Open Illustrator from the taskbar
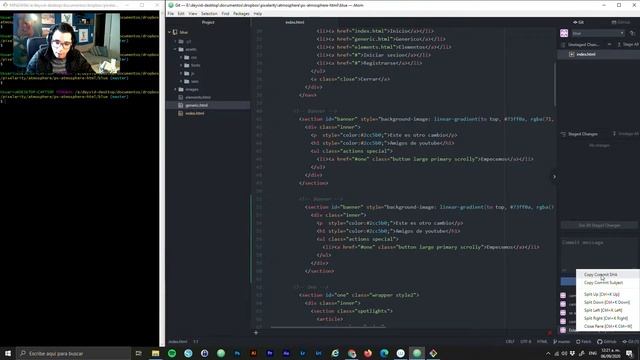This screenshot has width=640, height=360. 253,353
